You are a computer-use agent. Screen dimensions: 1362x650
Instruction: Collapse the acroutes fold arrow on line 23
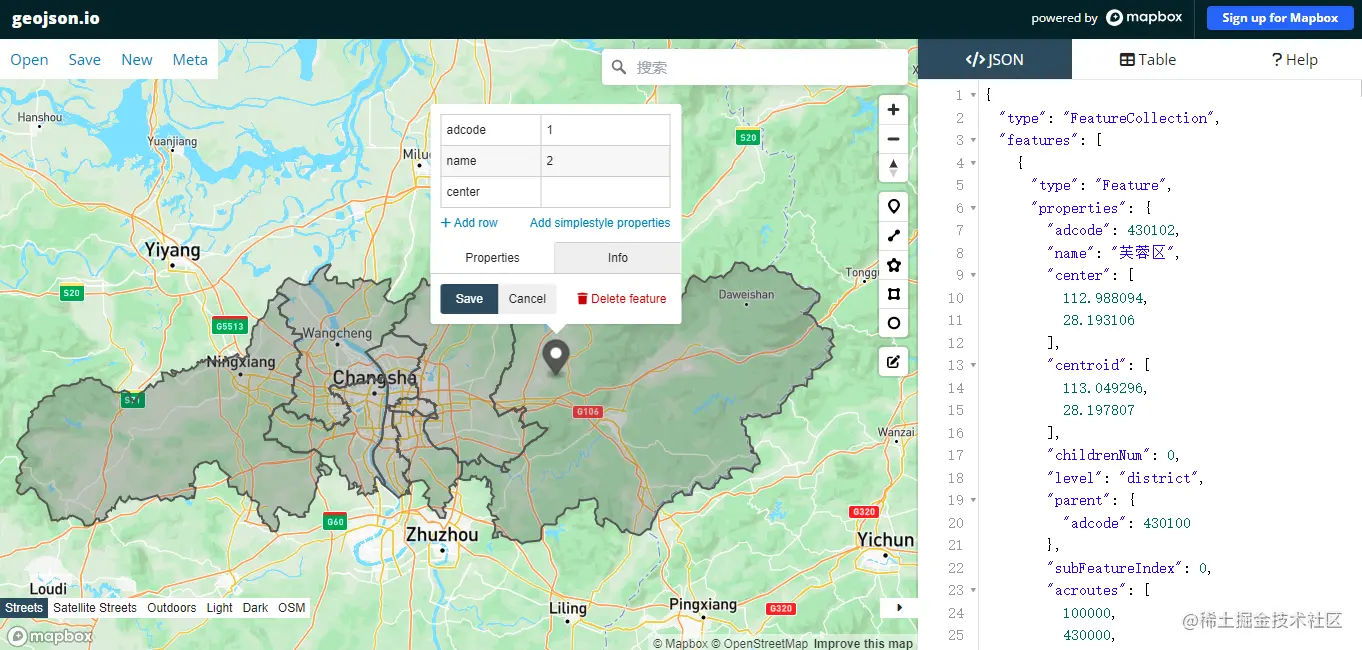tap(973, 591)
